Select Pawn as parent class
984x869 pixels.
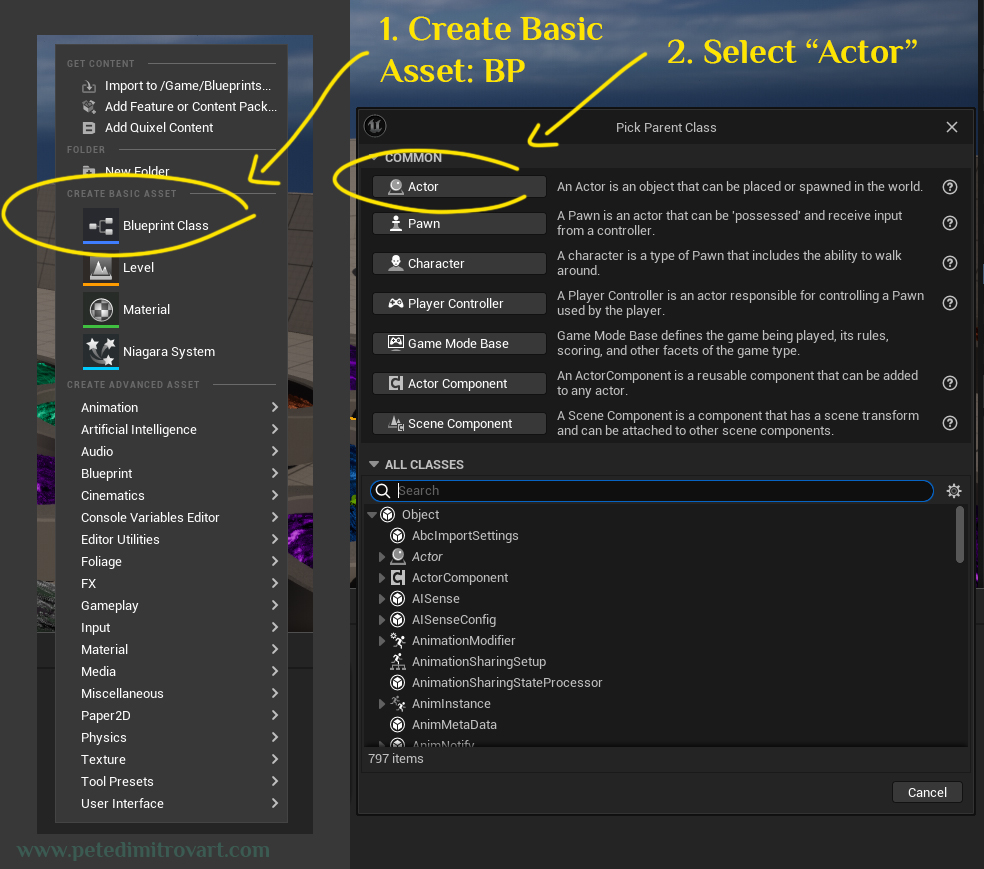tap(459, 223)
